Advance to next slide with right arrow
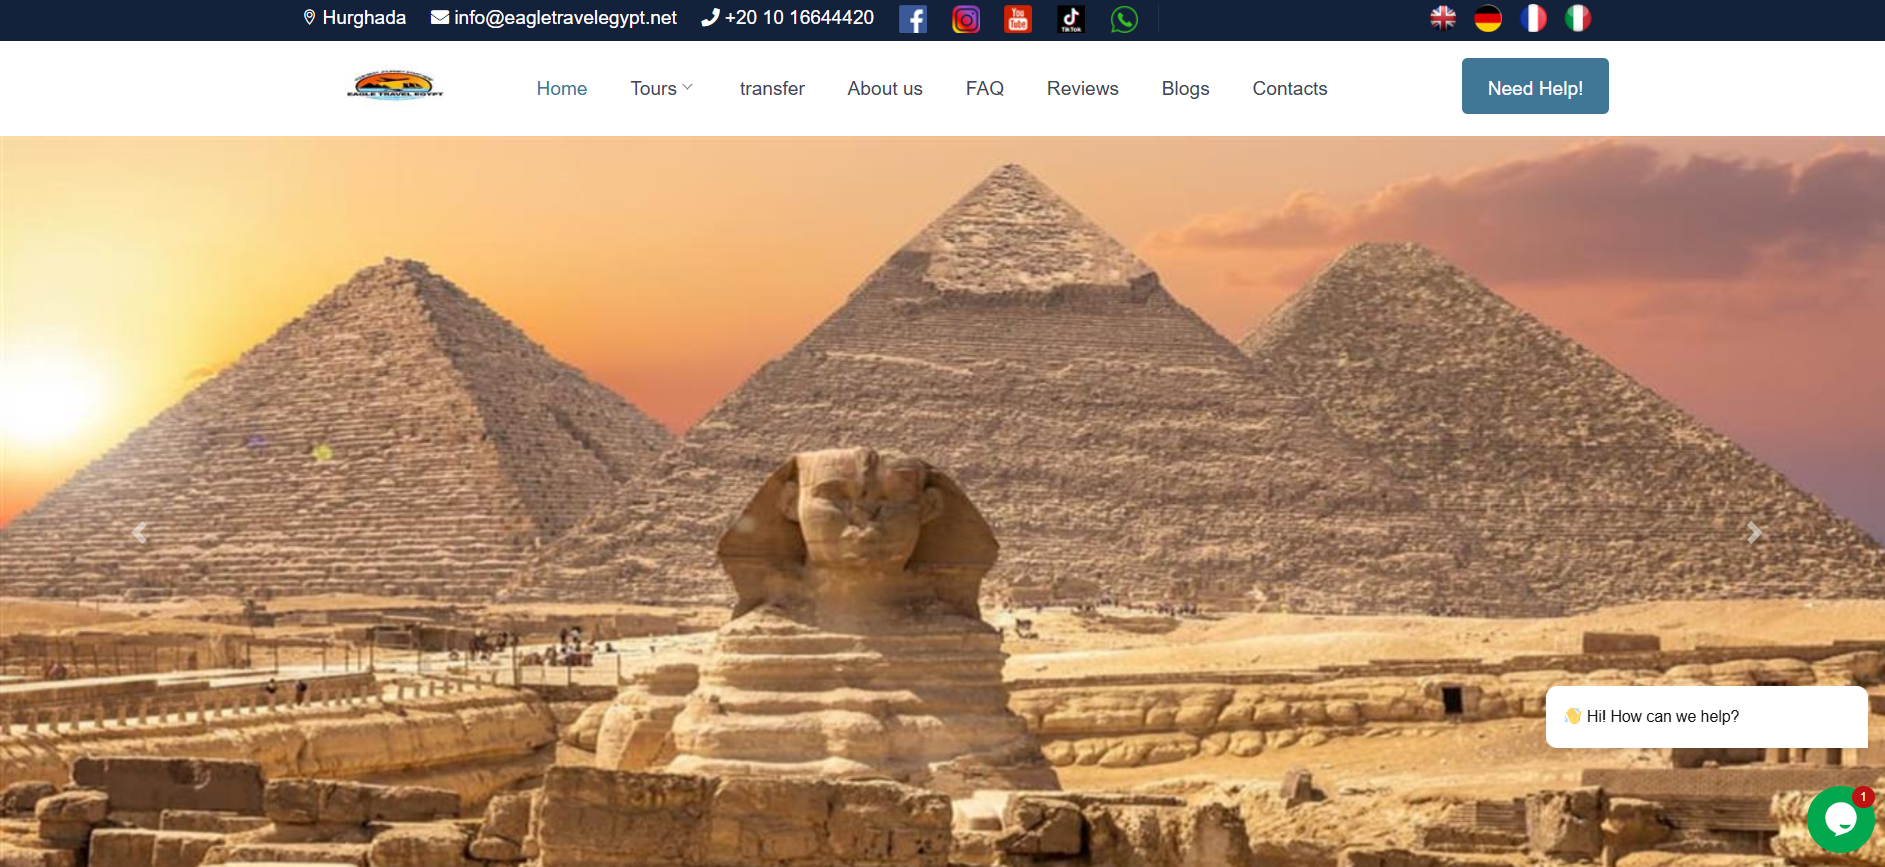 1754,533
